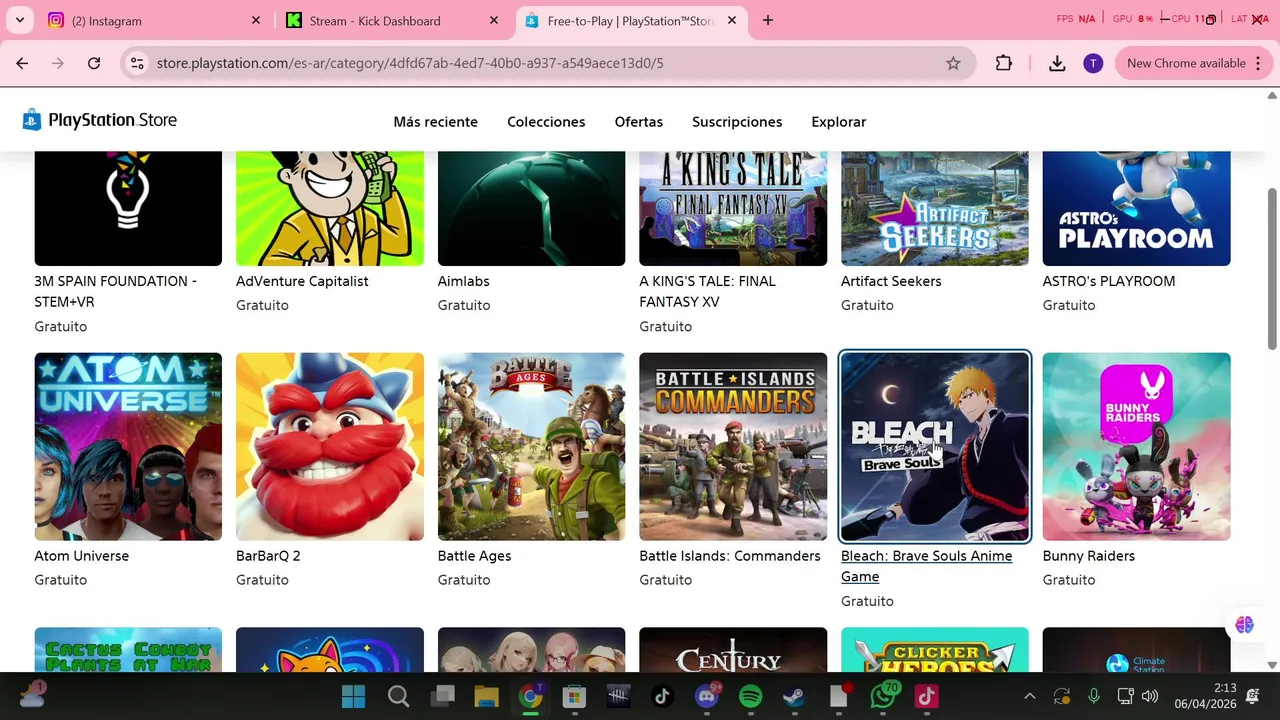Select Artifact Seekers cover image

click(935, 208)
